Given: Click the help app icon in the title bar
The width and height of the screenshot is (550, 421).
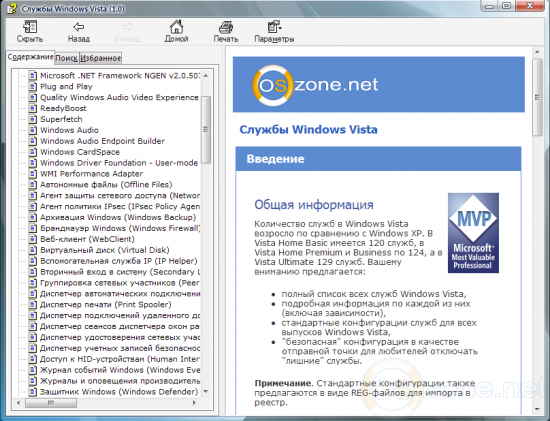Looking at the screenshot, I should pyautogui.click(x=12, y=8).
